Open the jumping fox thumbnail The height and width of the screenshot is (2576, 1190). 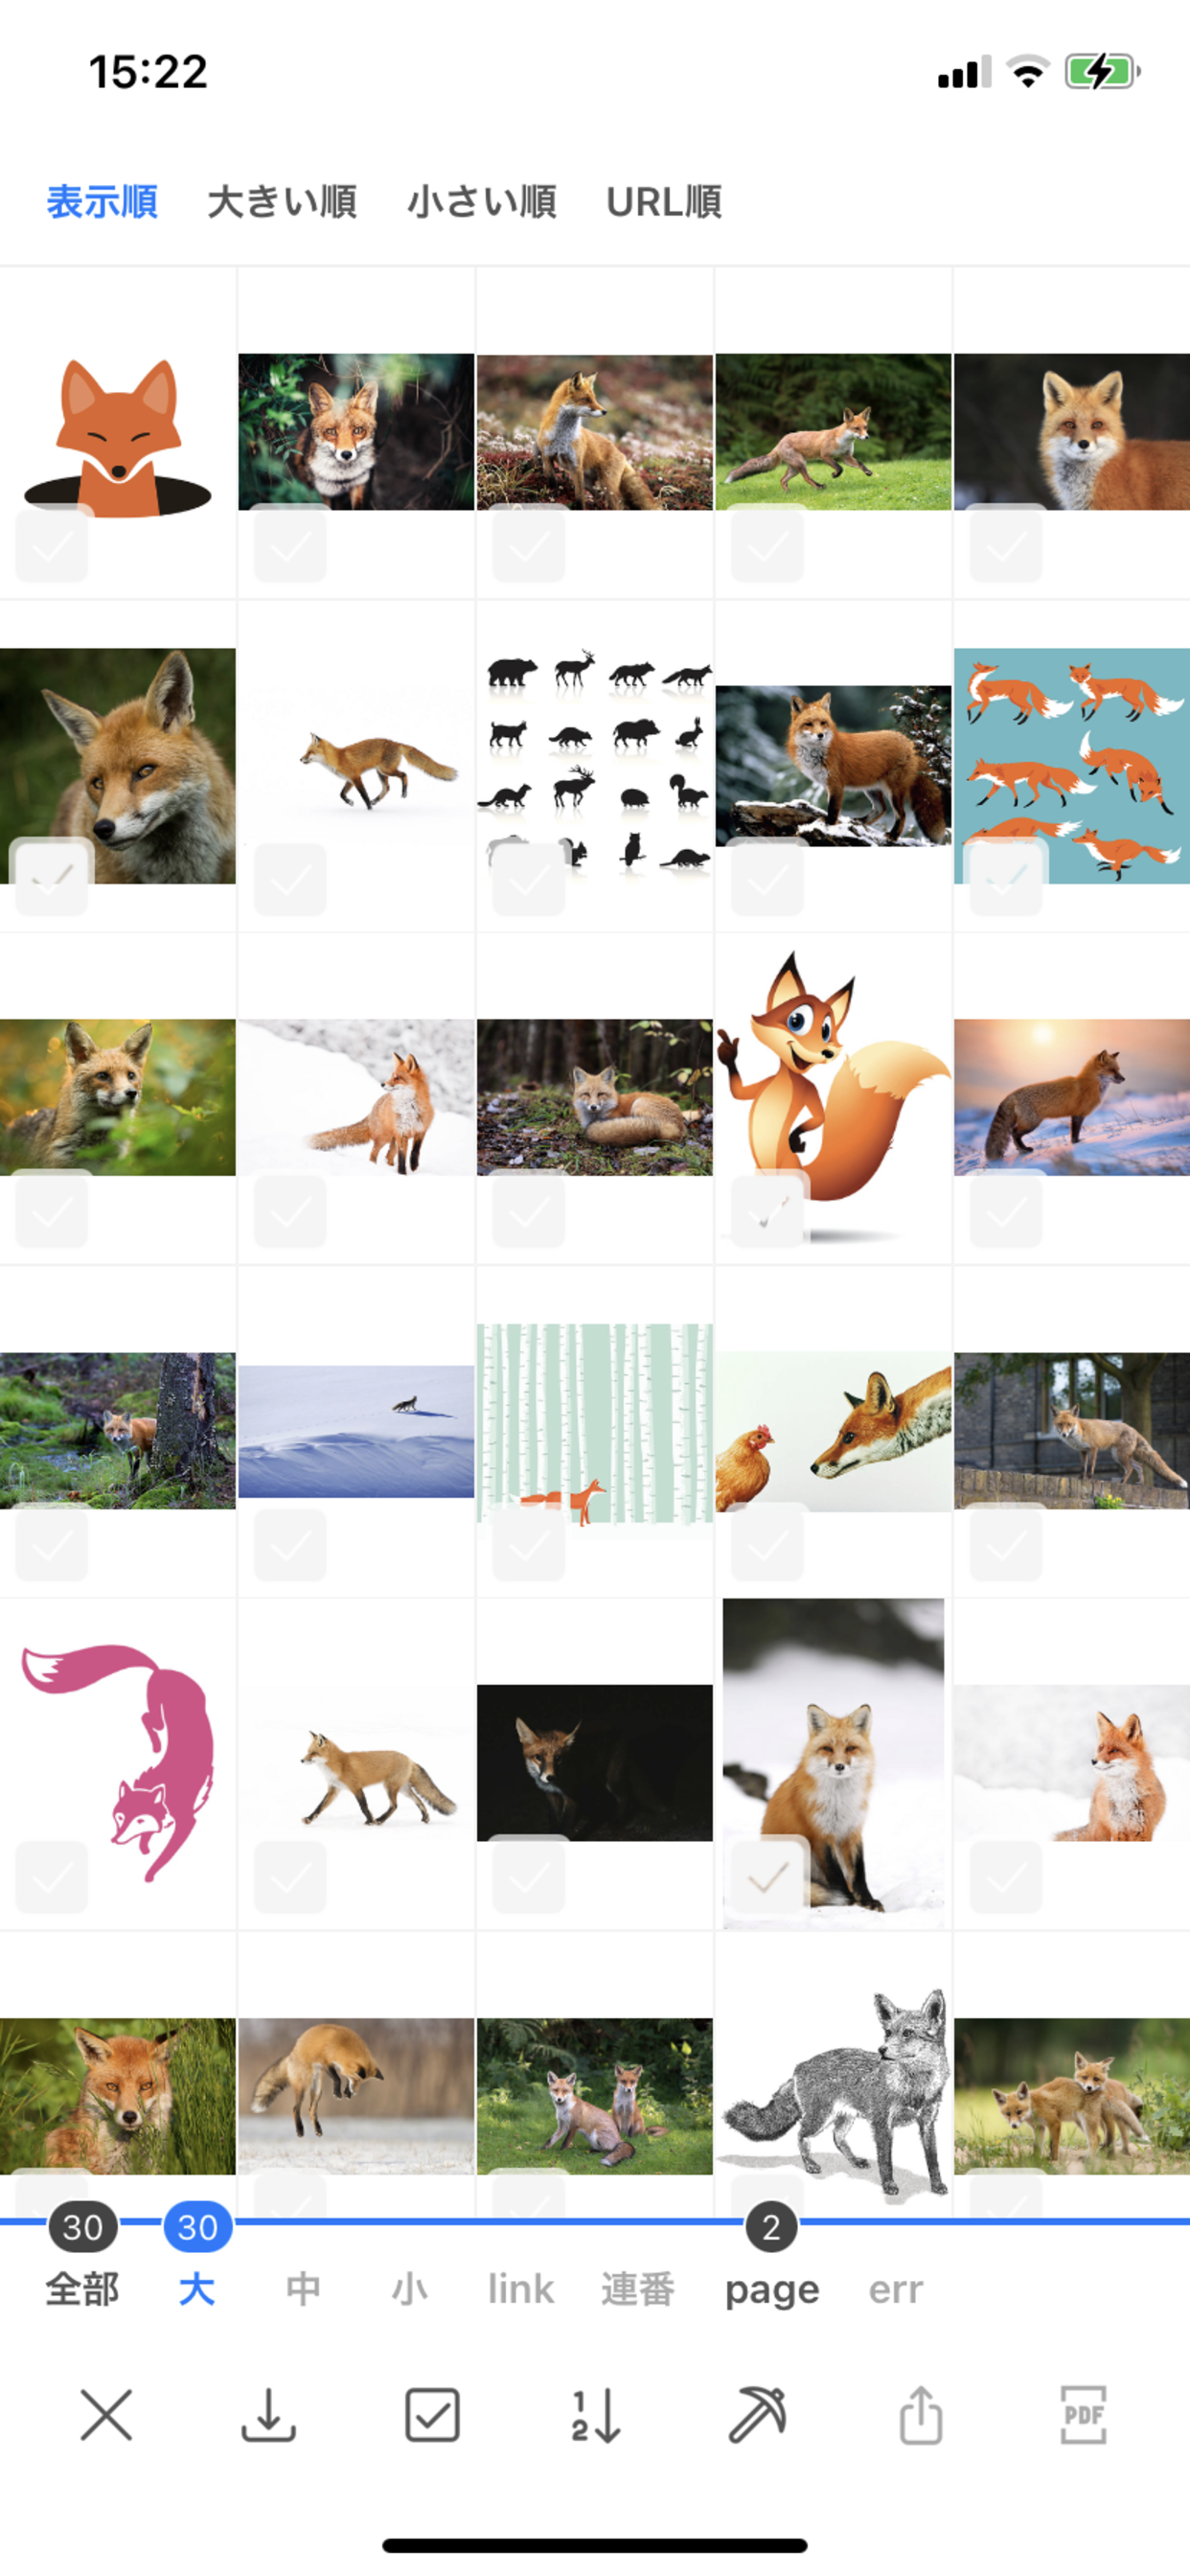[x=356, y=2096]
